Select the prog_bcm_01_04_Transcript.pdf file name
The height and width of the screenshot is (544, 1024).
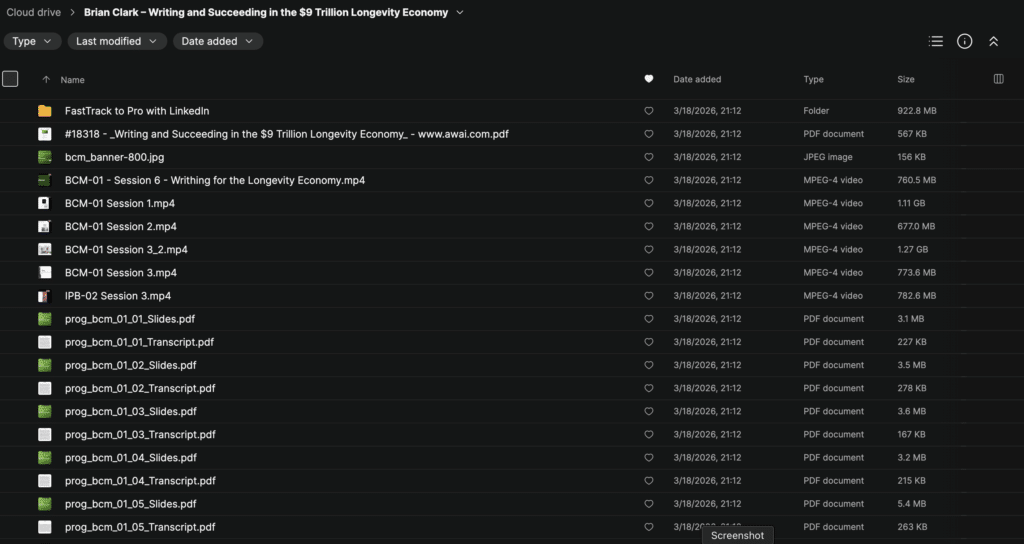click(140, 481)
